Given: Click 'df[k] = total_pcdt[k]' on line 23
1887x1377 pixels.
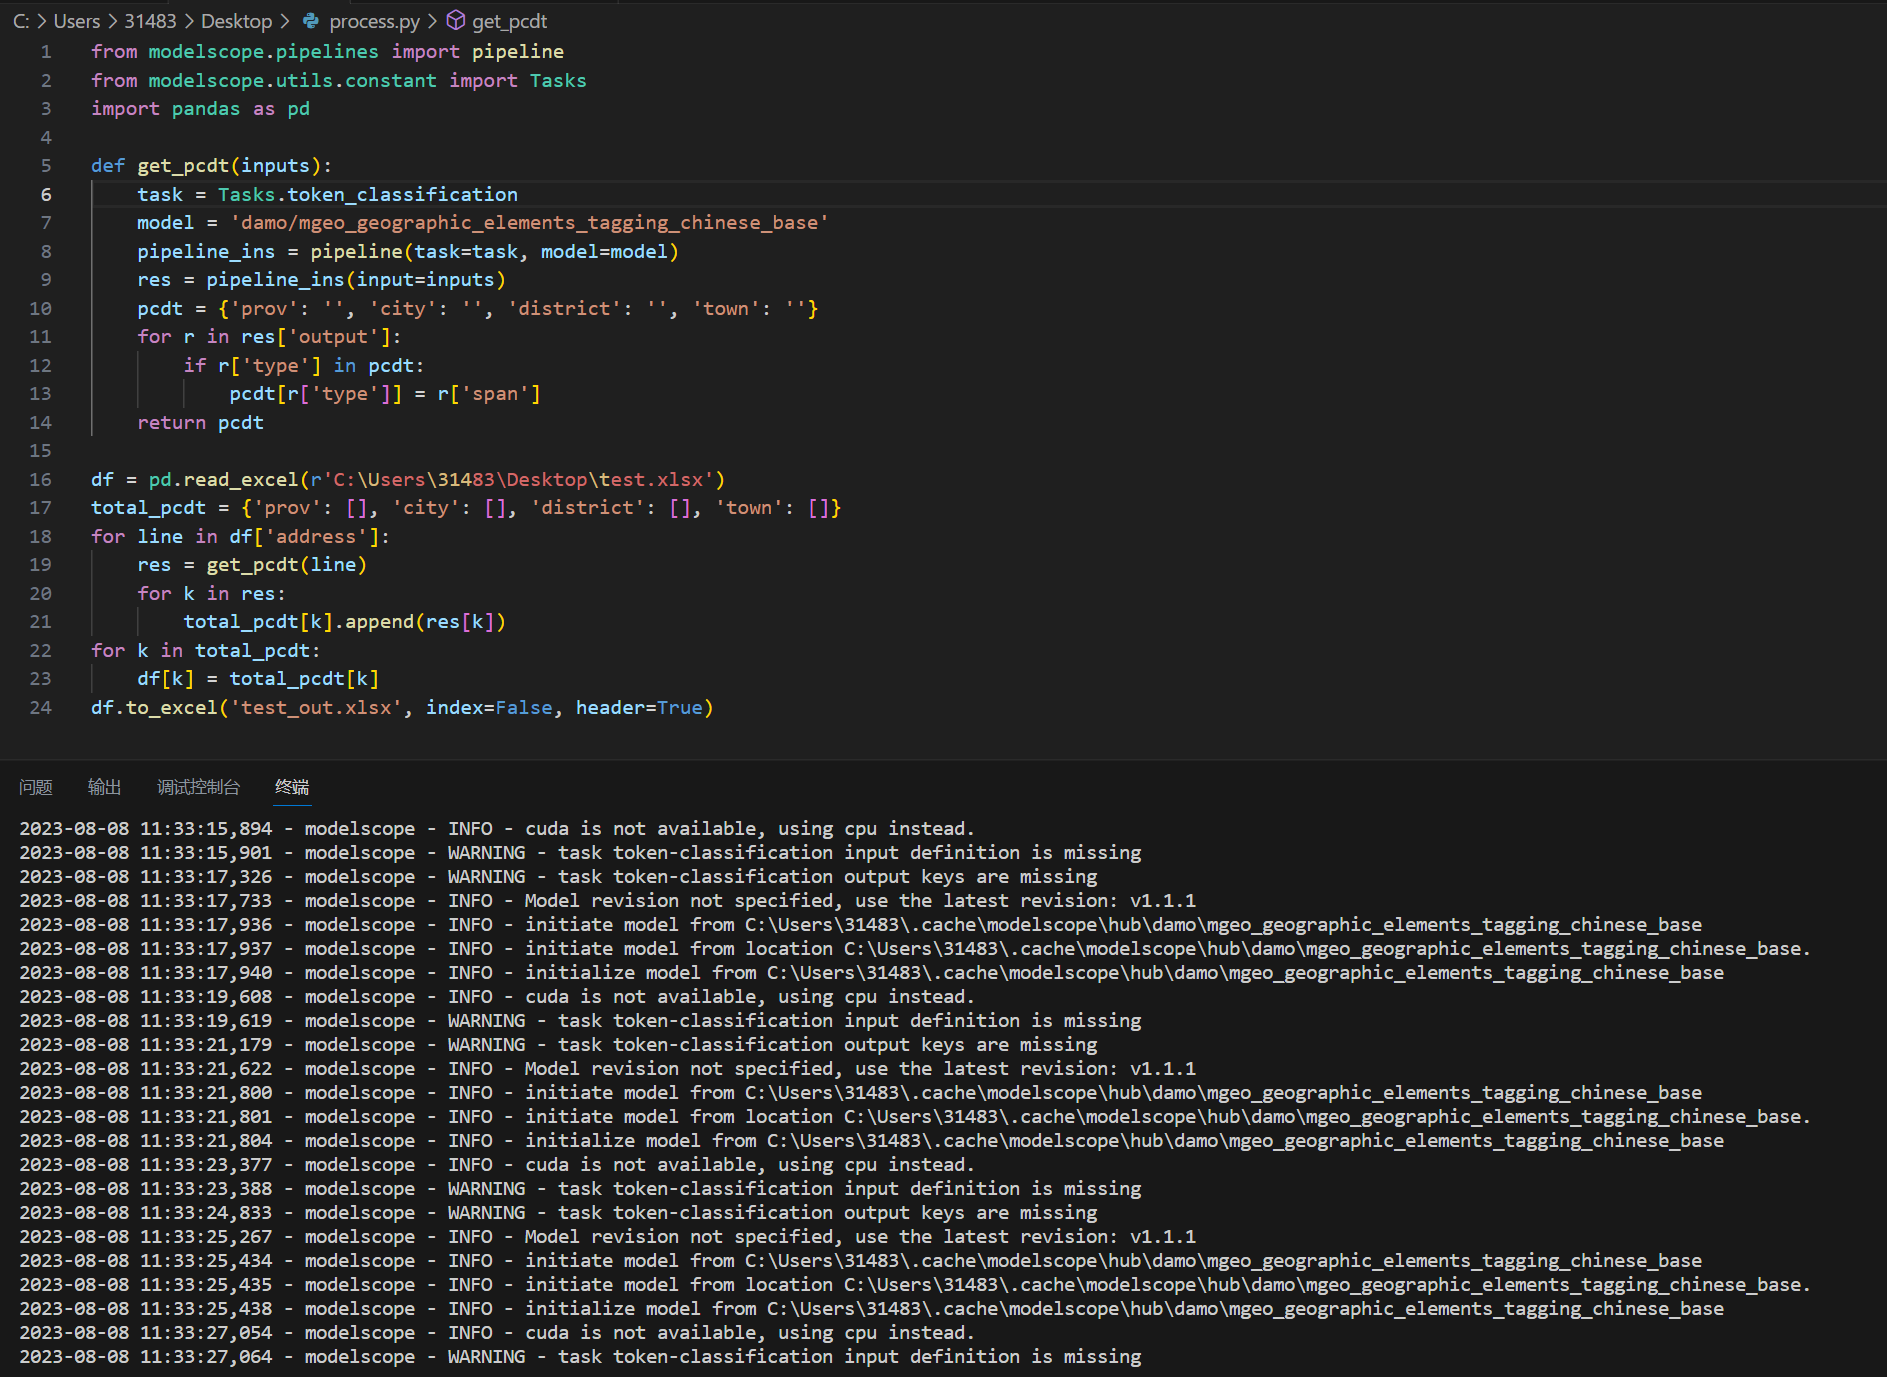Looking at the screenshot, I should coord(258,679).
